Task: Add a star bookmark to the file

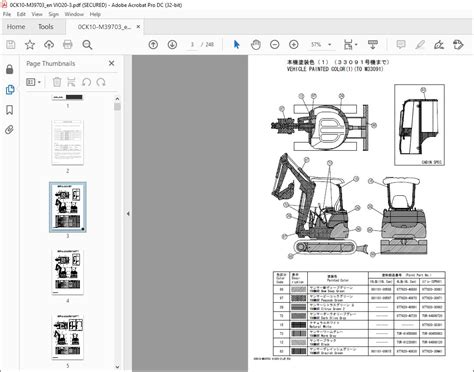Action: (x=30, y=44)
